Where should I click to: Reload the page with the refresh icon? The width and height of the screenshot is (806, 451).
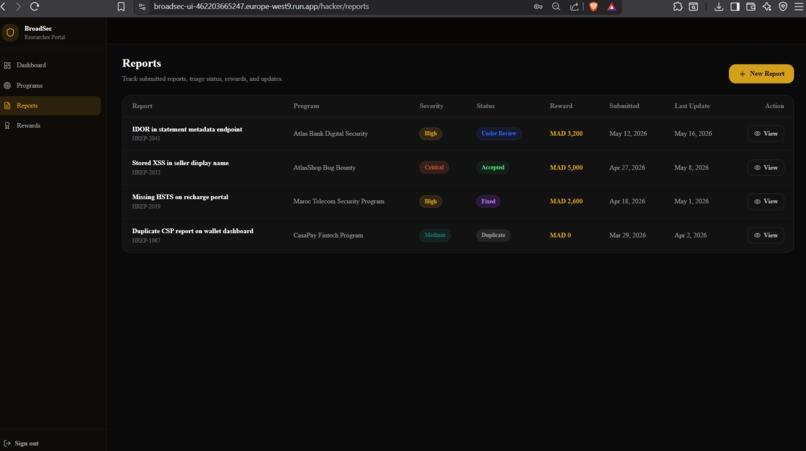click(x=34, y=7)
